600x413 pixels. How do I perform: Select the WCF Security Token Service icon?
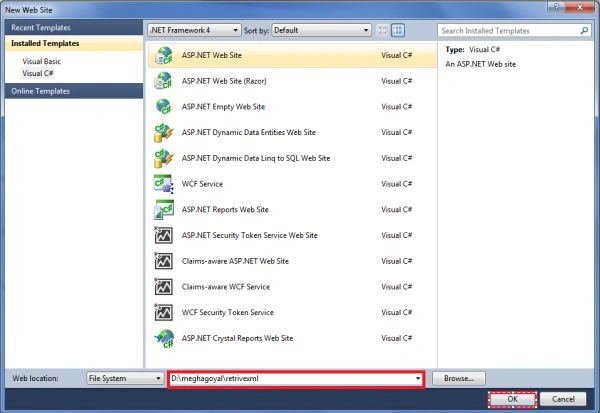click(x=164, y=312)
